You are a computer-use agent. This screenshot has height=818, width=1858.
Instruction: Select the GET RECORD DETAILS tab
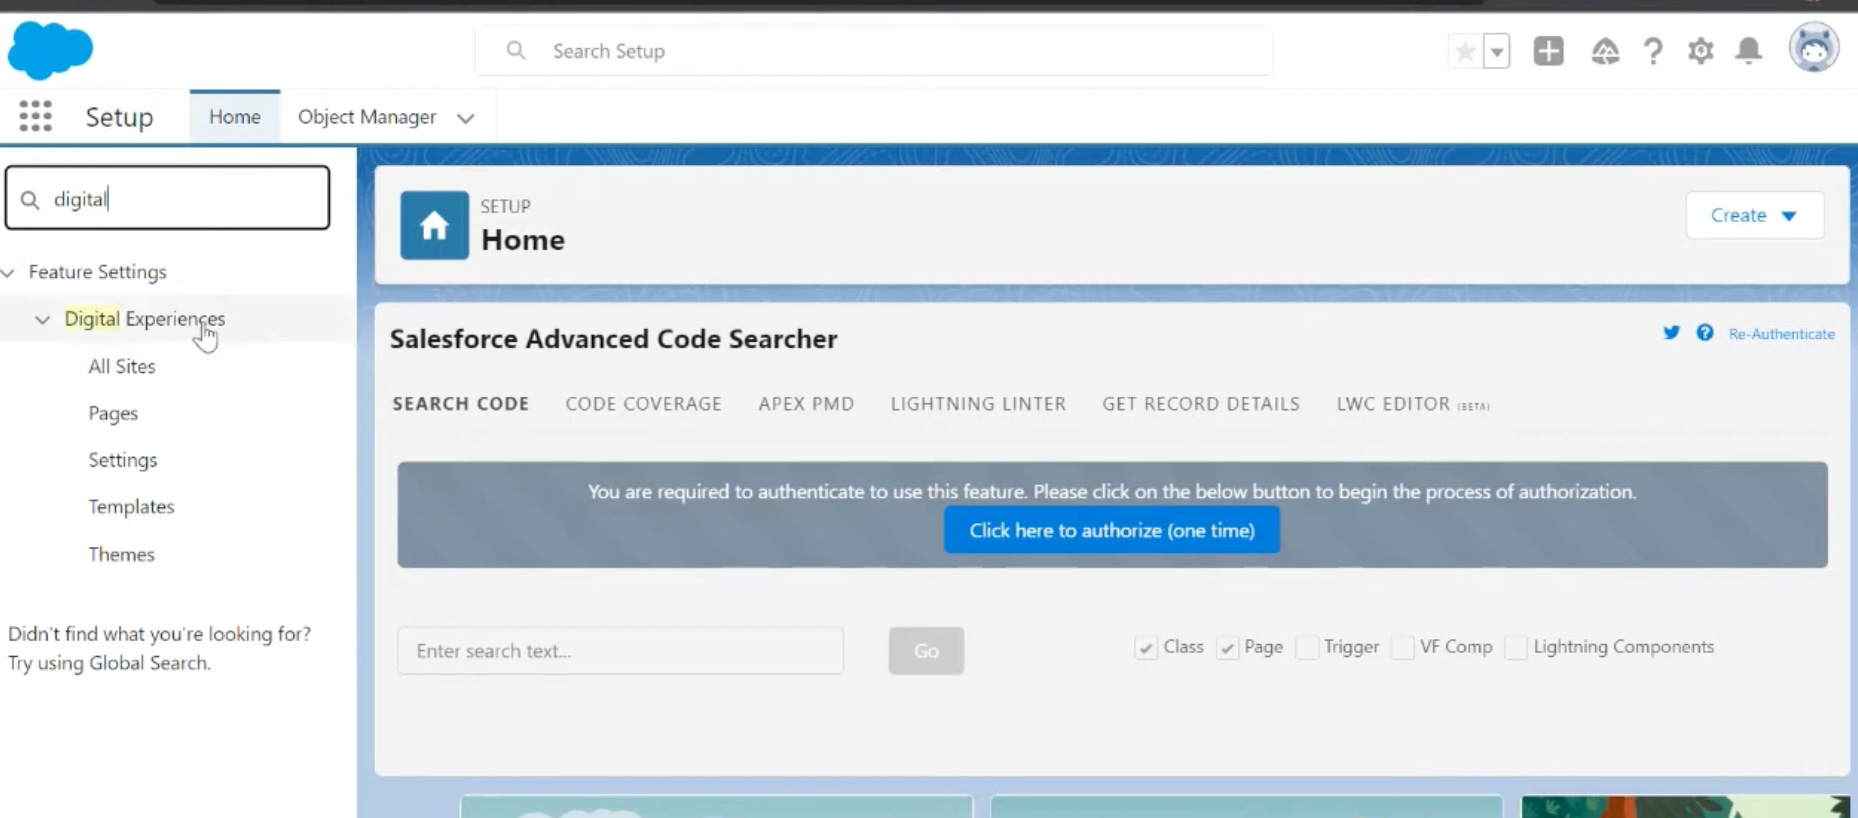(1201, 404)
